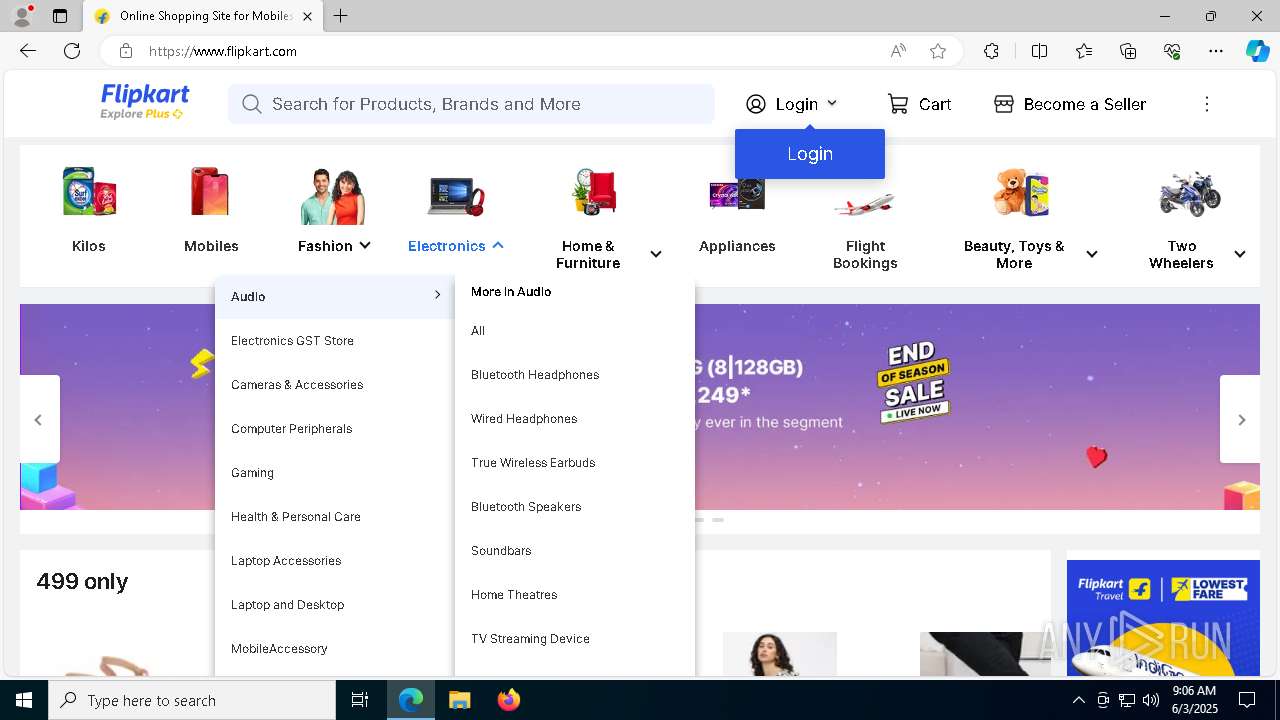Image resolution: width=1280 pixels, height=720 pixels.
Task: Expand the Login dropdown chevron
Action: 832,103
